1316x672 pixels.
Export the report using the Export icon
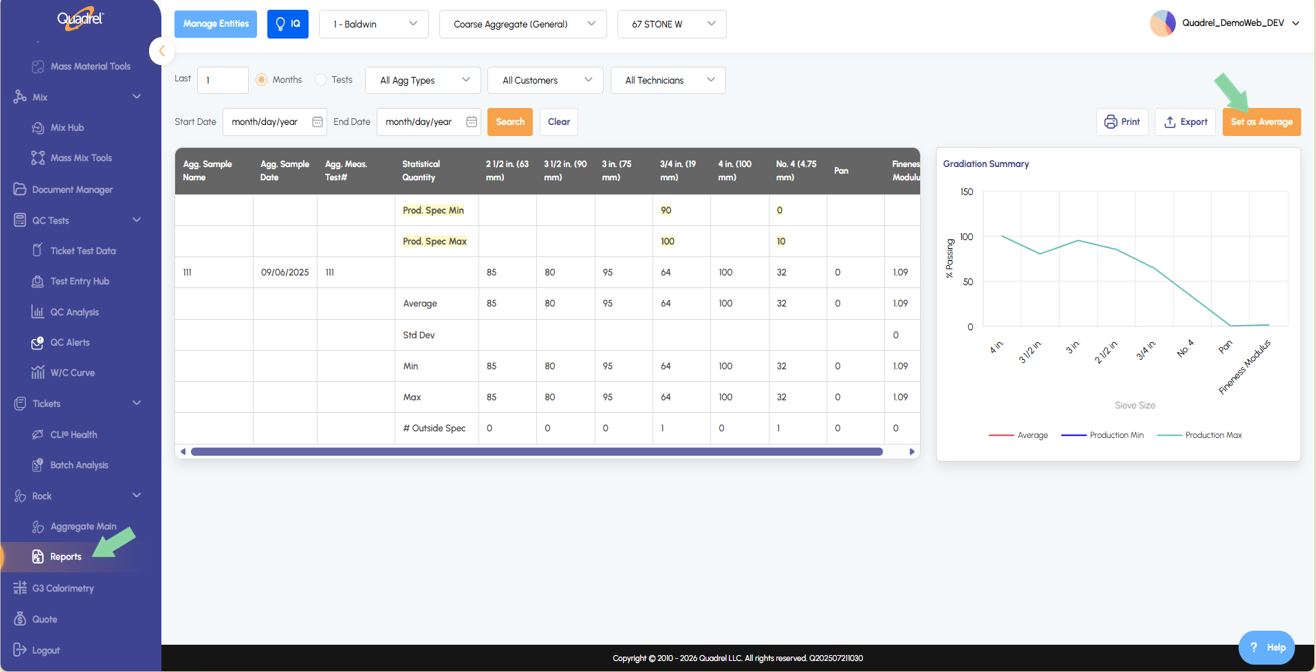click(1185, 122)
